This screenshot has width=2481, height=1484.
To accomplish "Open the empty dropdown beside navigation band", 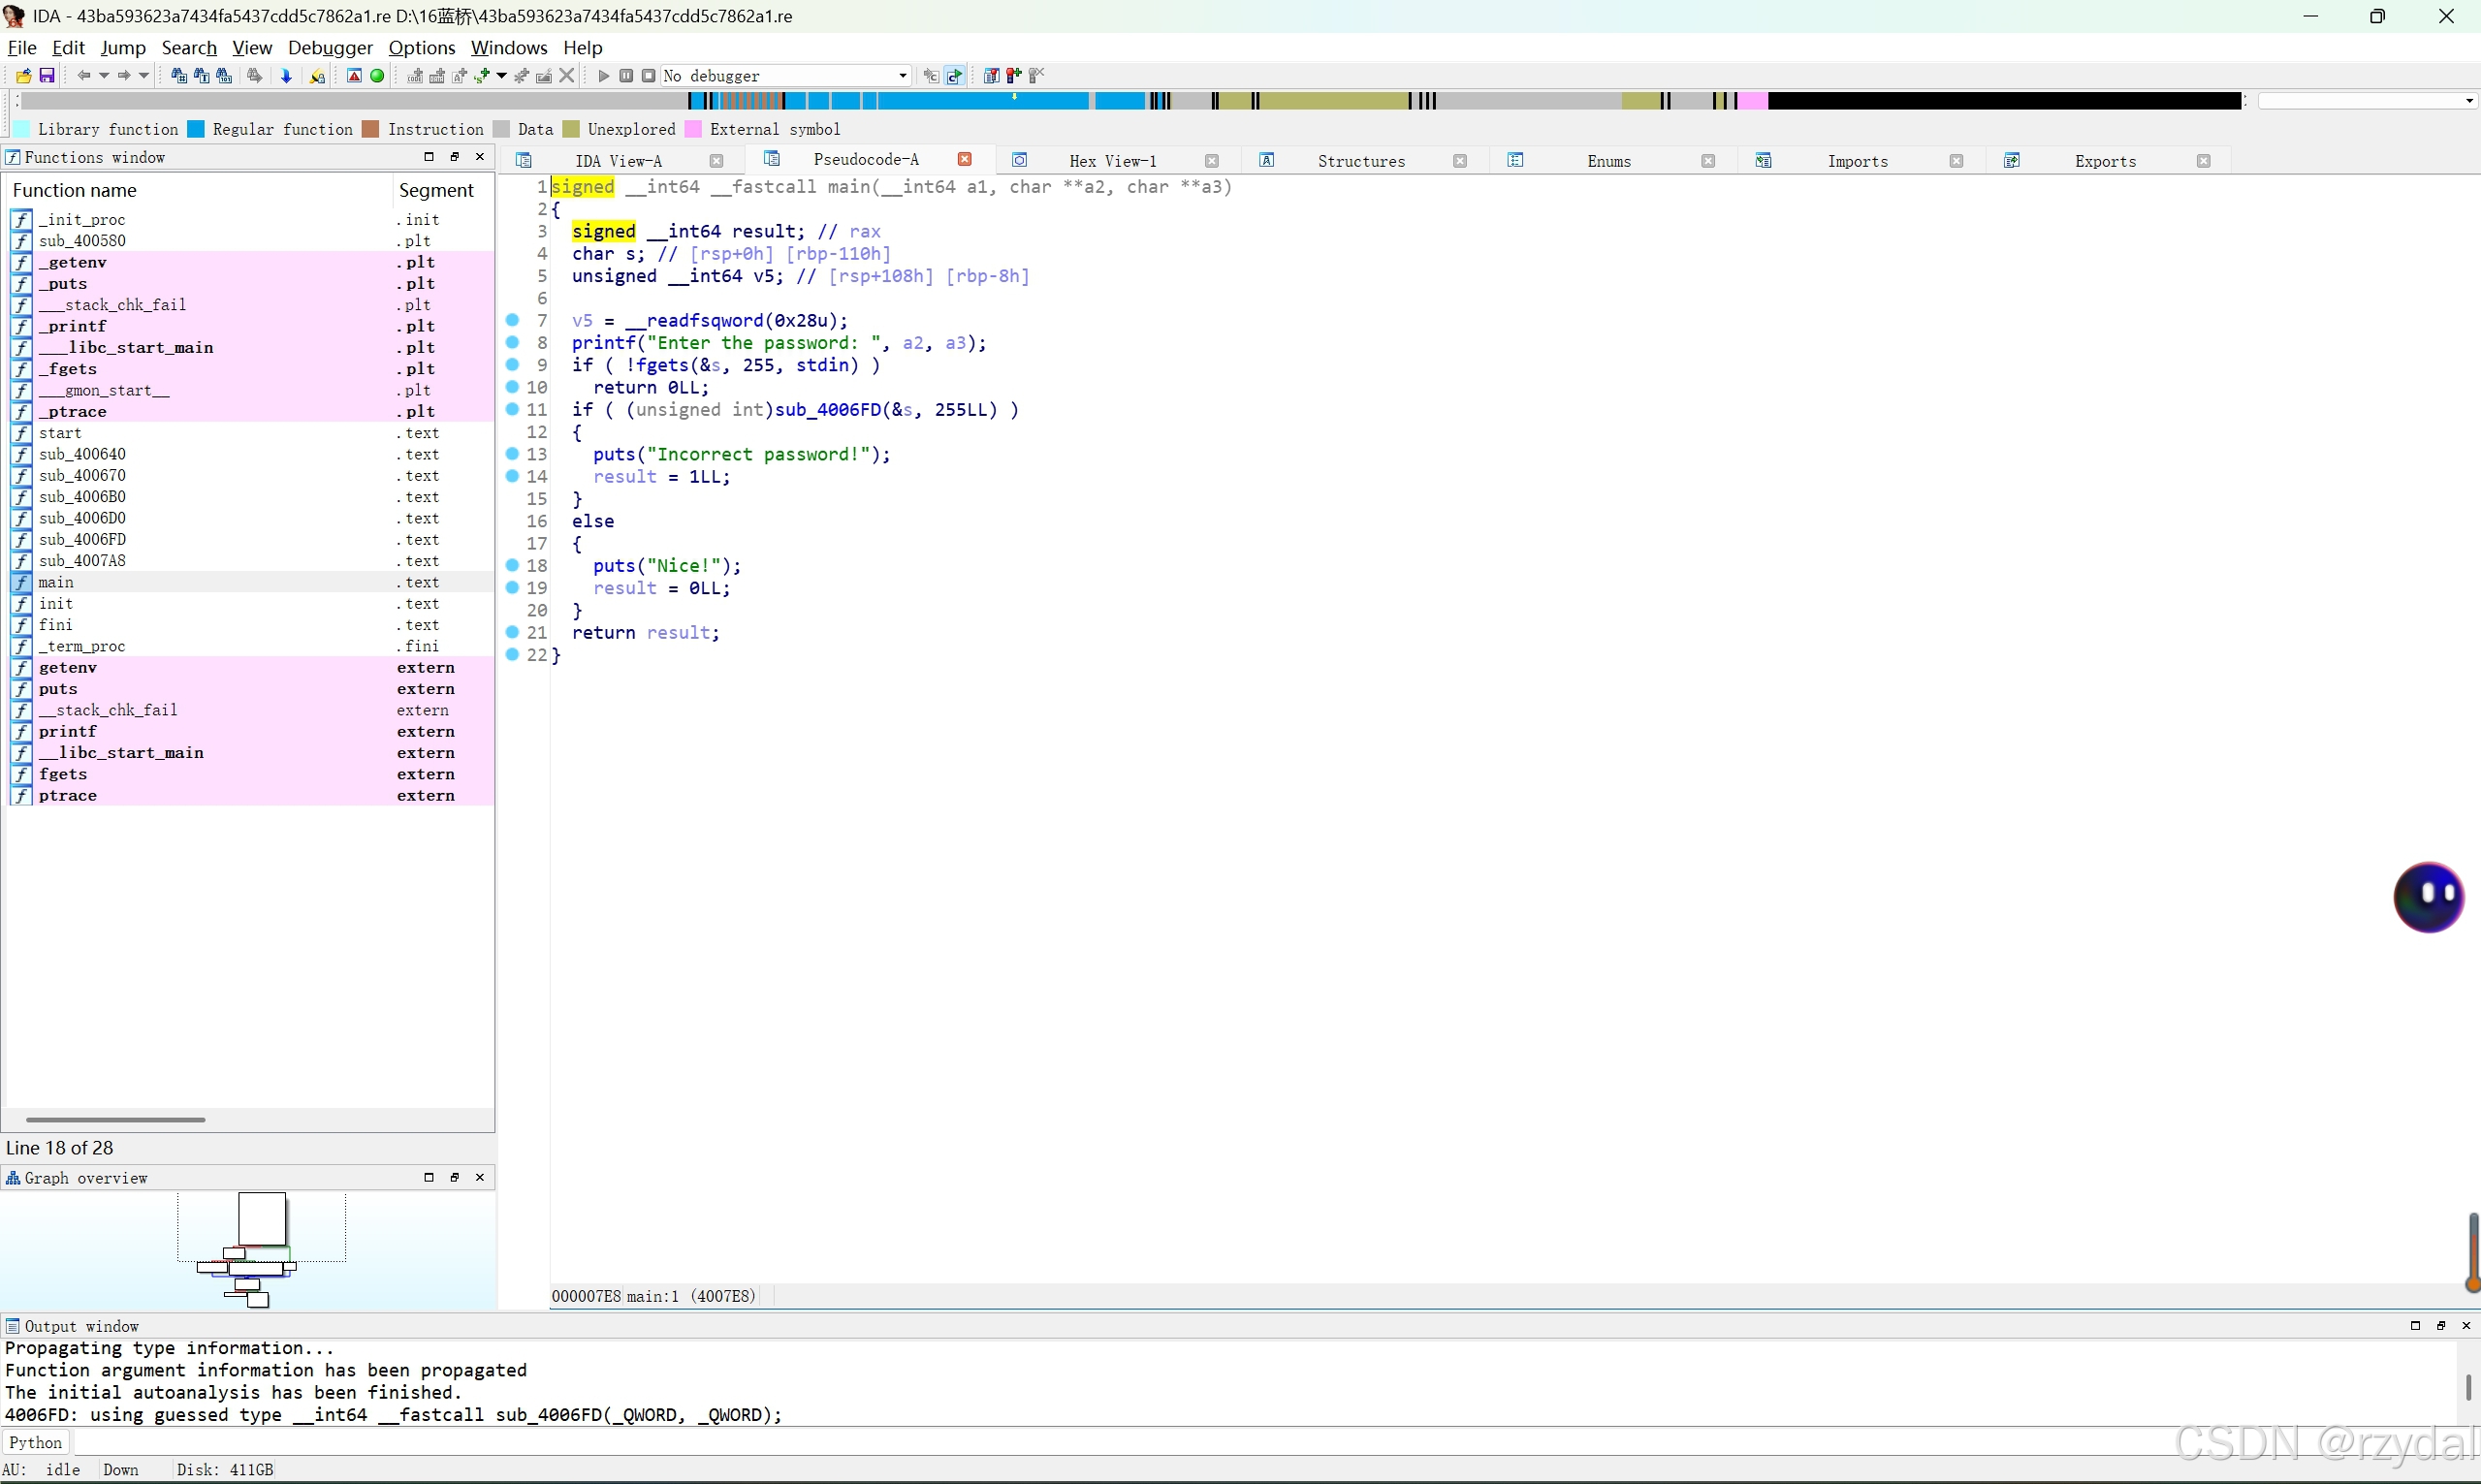I will (2468, 101).
